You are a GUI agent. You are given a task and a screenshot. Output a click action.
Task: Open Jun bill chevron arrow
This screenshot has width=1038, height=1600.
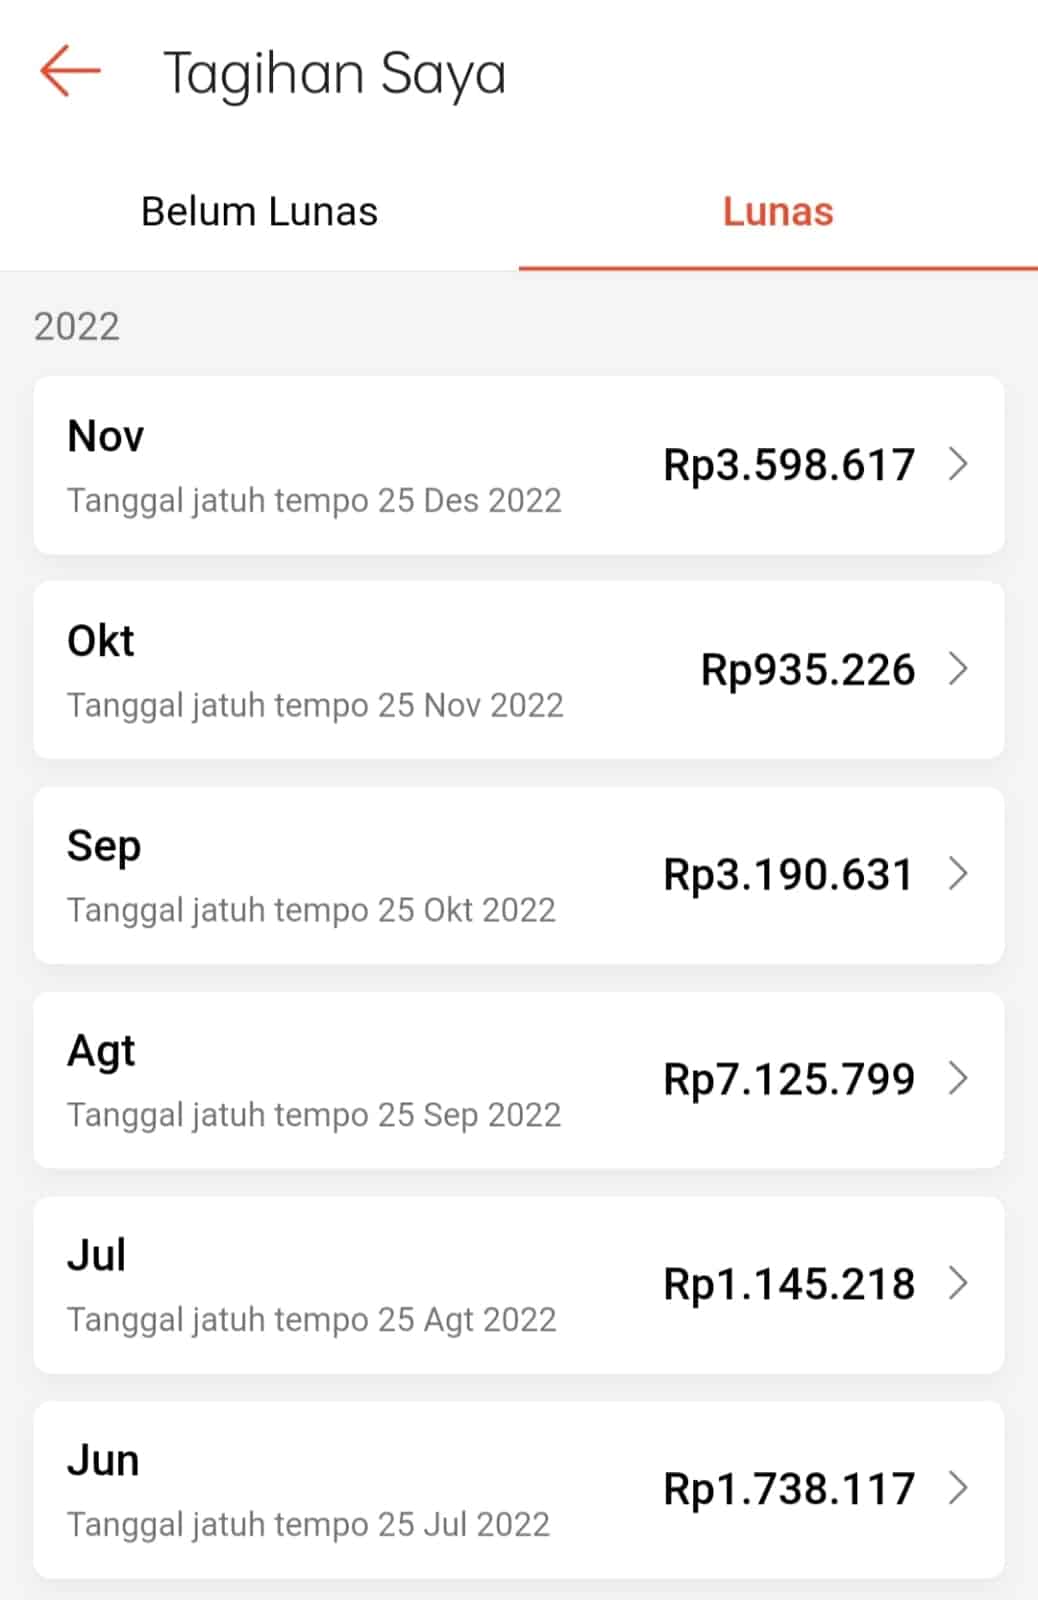click(x=958, y=1489)
